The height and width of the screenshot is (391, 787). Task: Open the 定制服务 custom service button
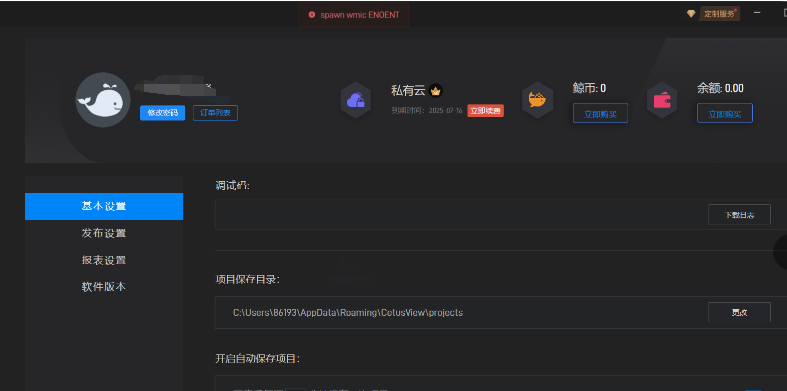(x=713, y=14)
